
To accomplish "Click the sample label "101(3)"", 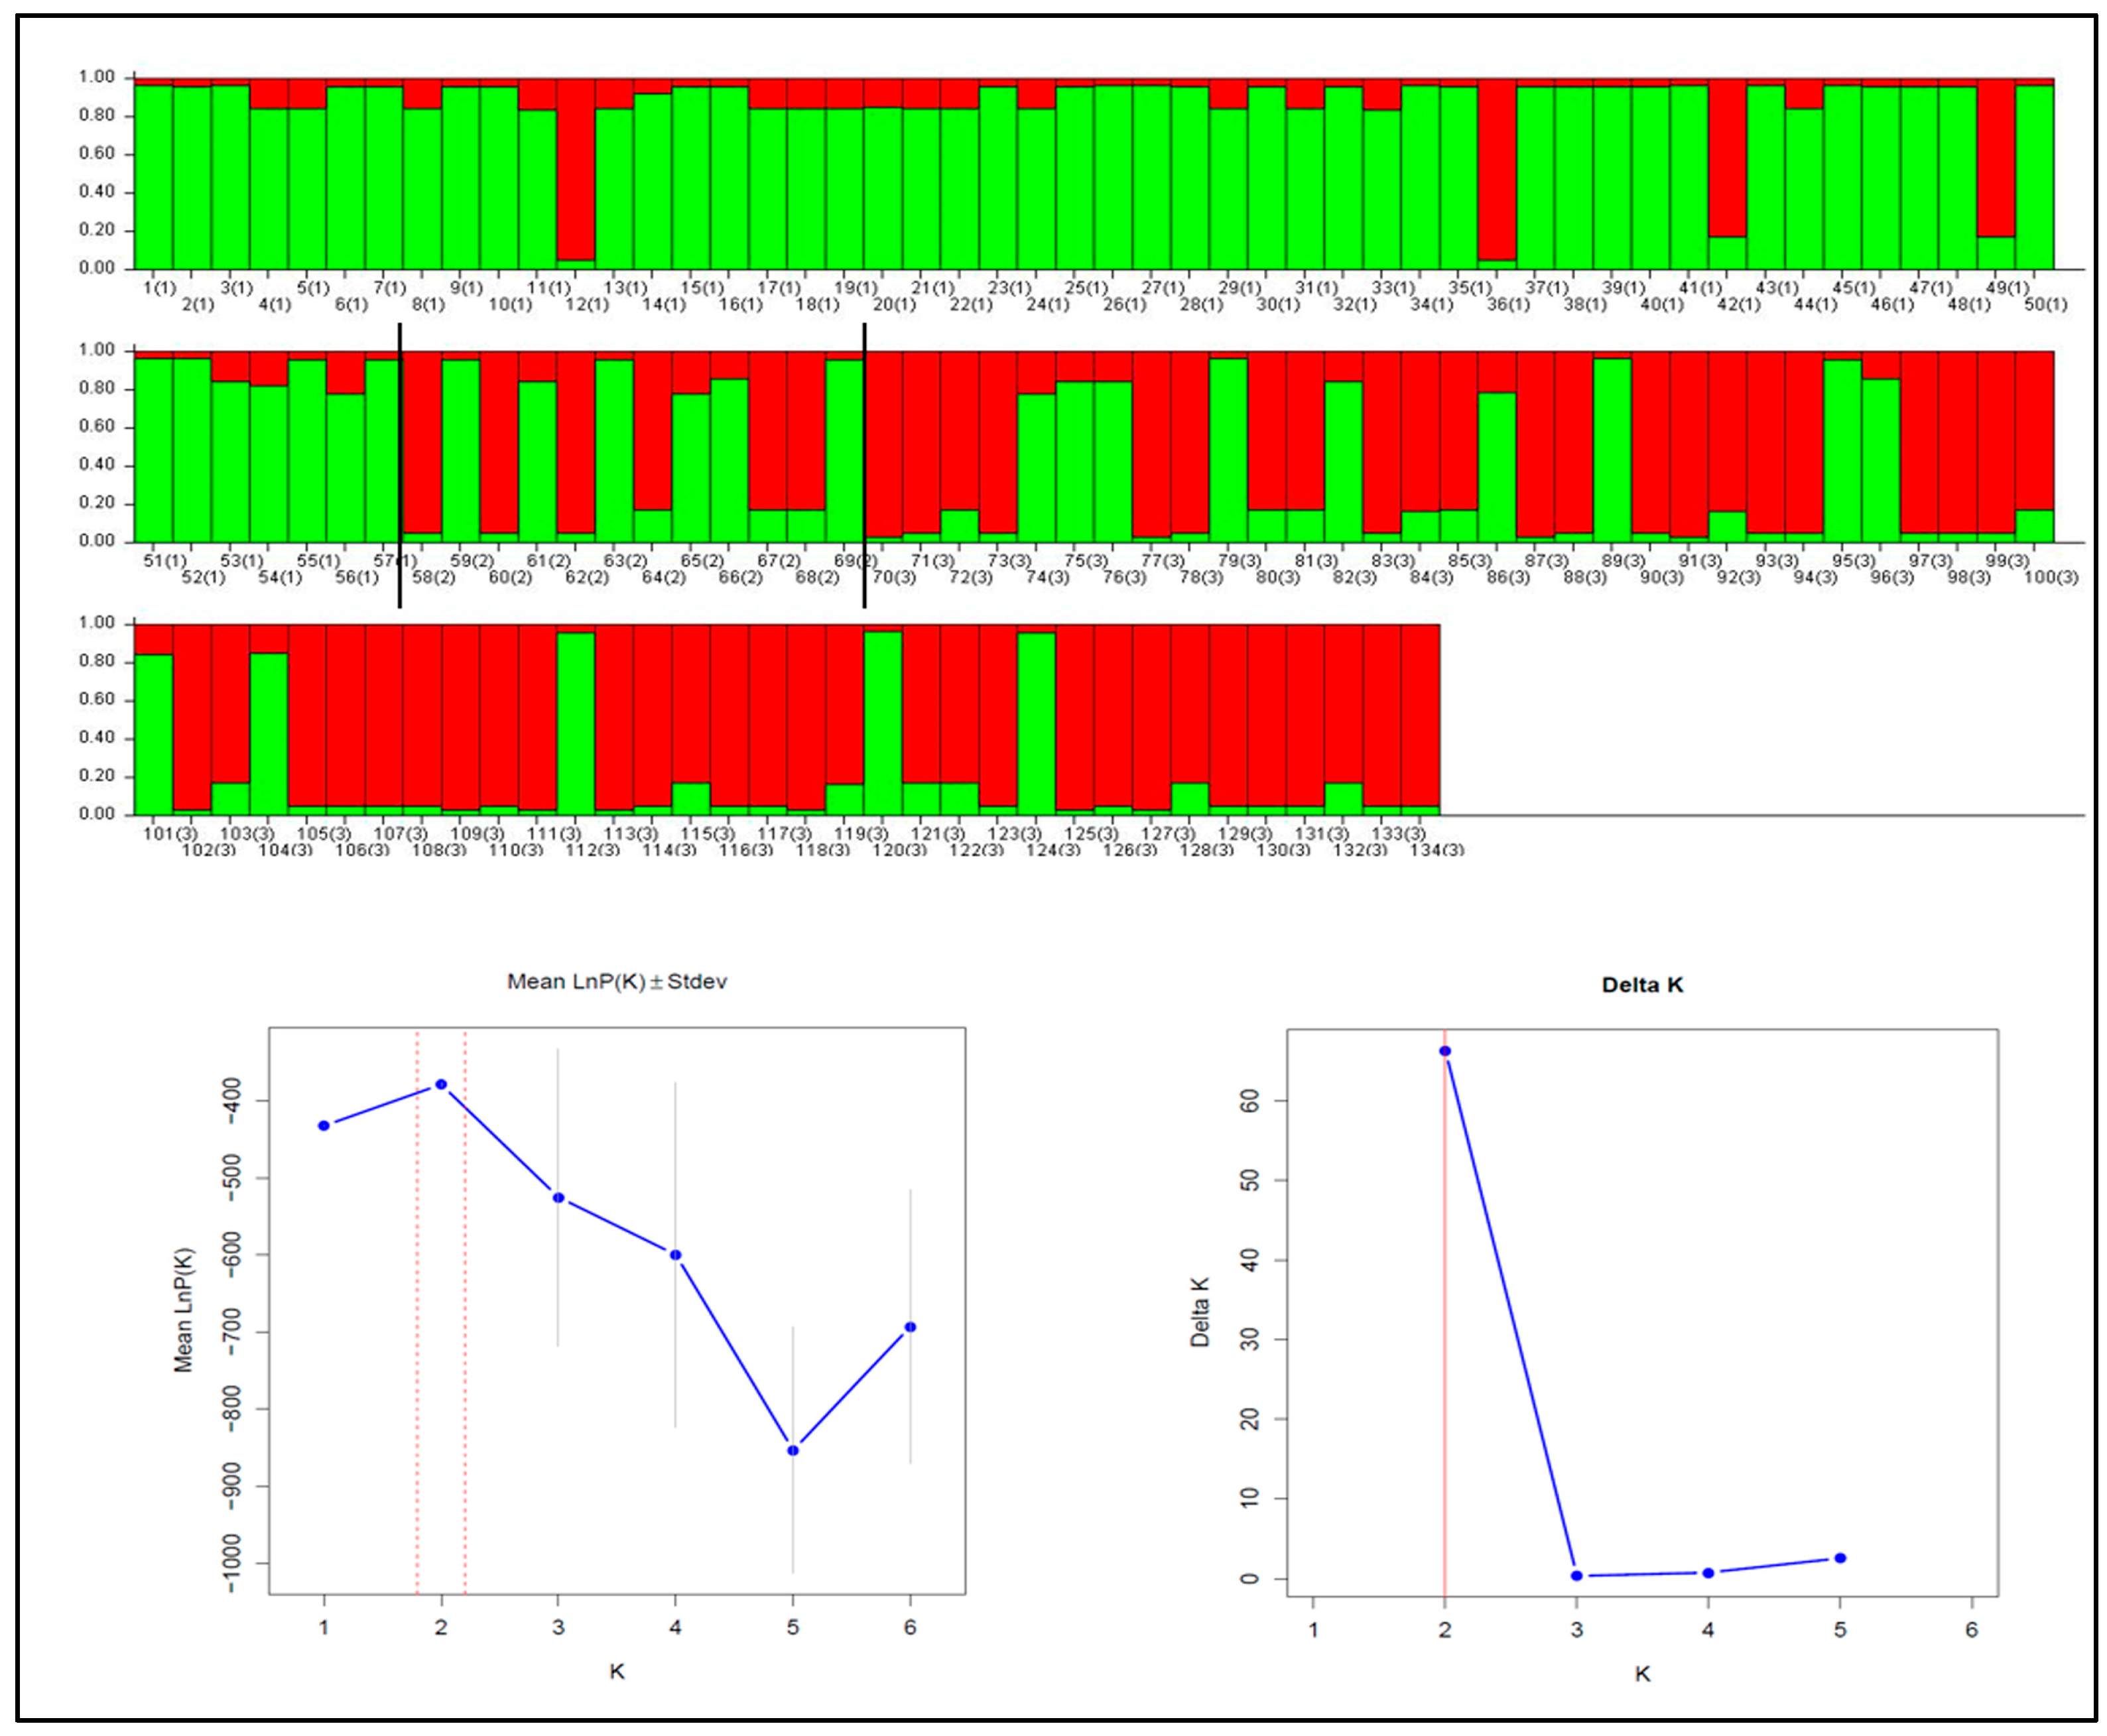I will [170, 833].
